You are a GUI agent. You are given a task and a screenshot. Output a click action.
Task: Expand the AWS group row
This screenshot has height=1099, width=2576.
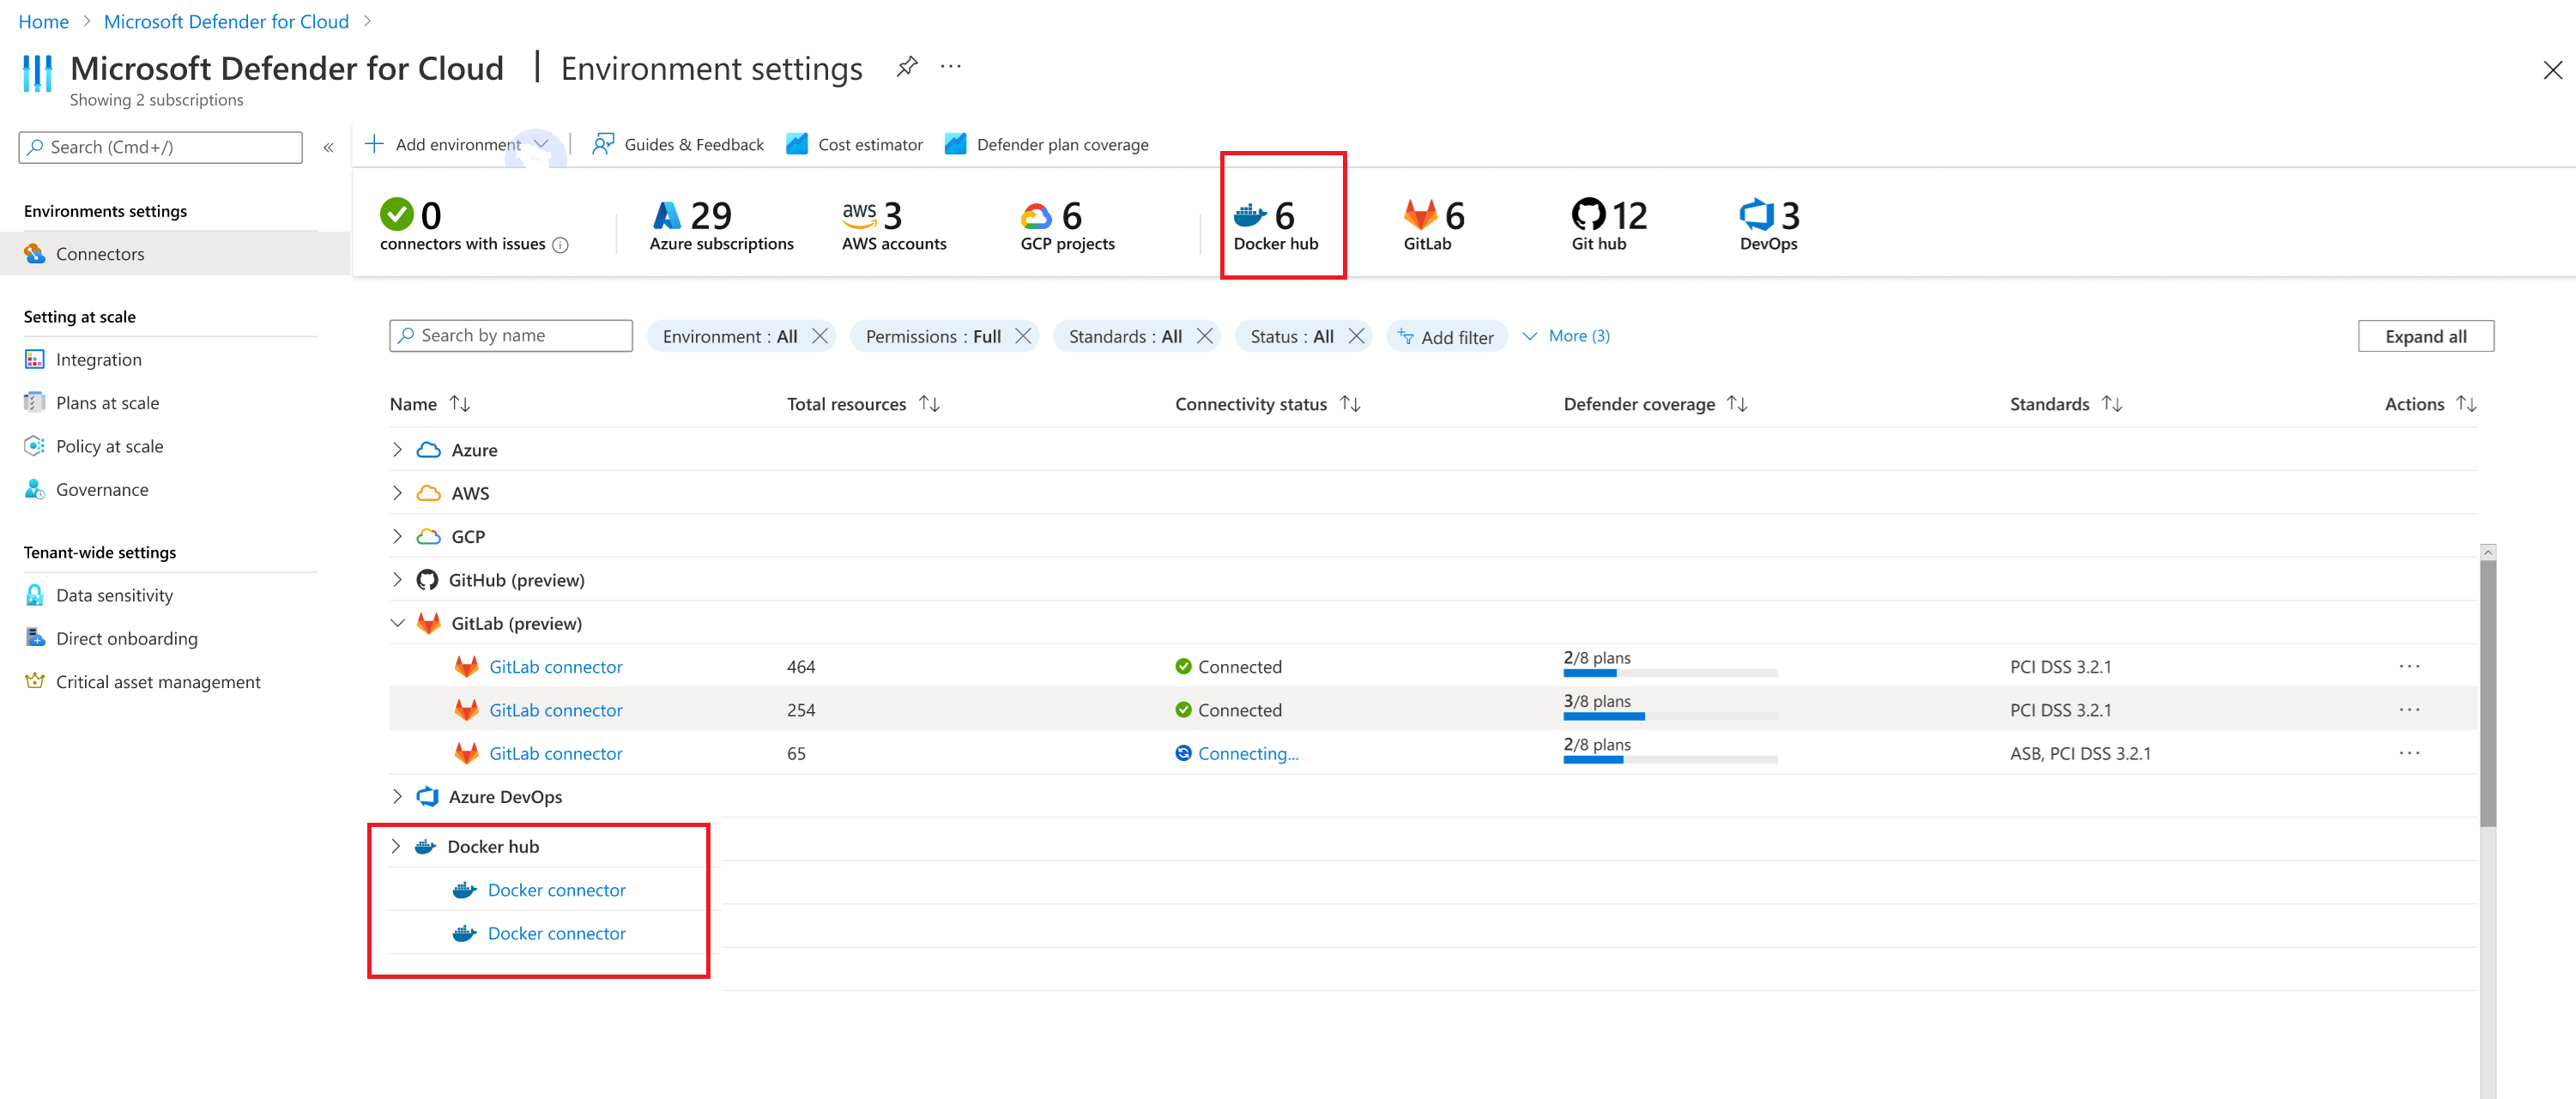(397, 493)
